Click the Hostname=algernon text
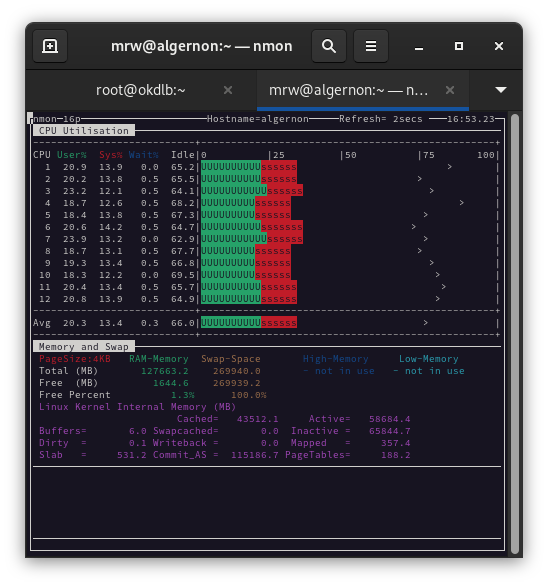The image size is (548, 586). tap(258, 119)
